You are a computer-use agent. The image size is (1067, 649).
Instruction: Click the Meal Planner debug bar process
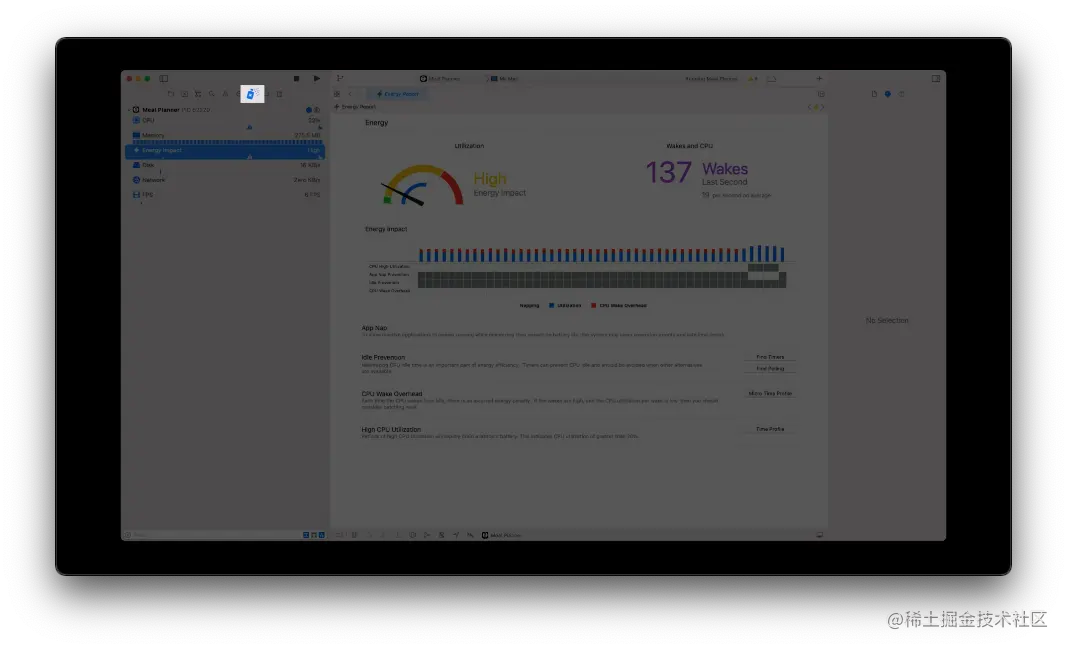(x=502, y=535)
